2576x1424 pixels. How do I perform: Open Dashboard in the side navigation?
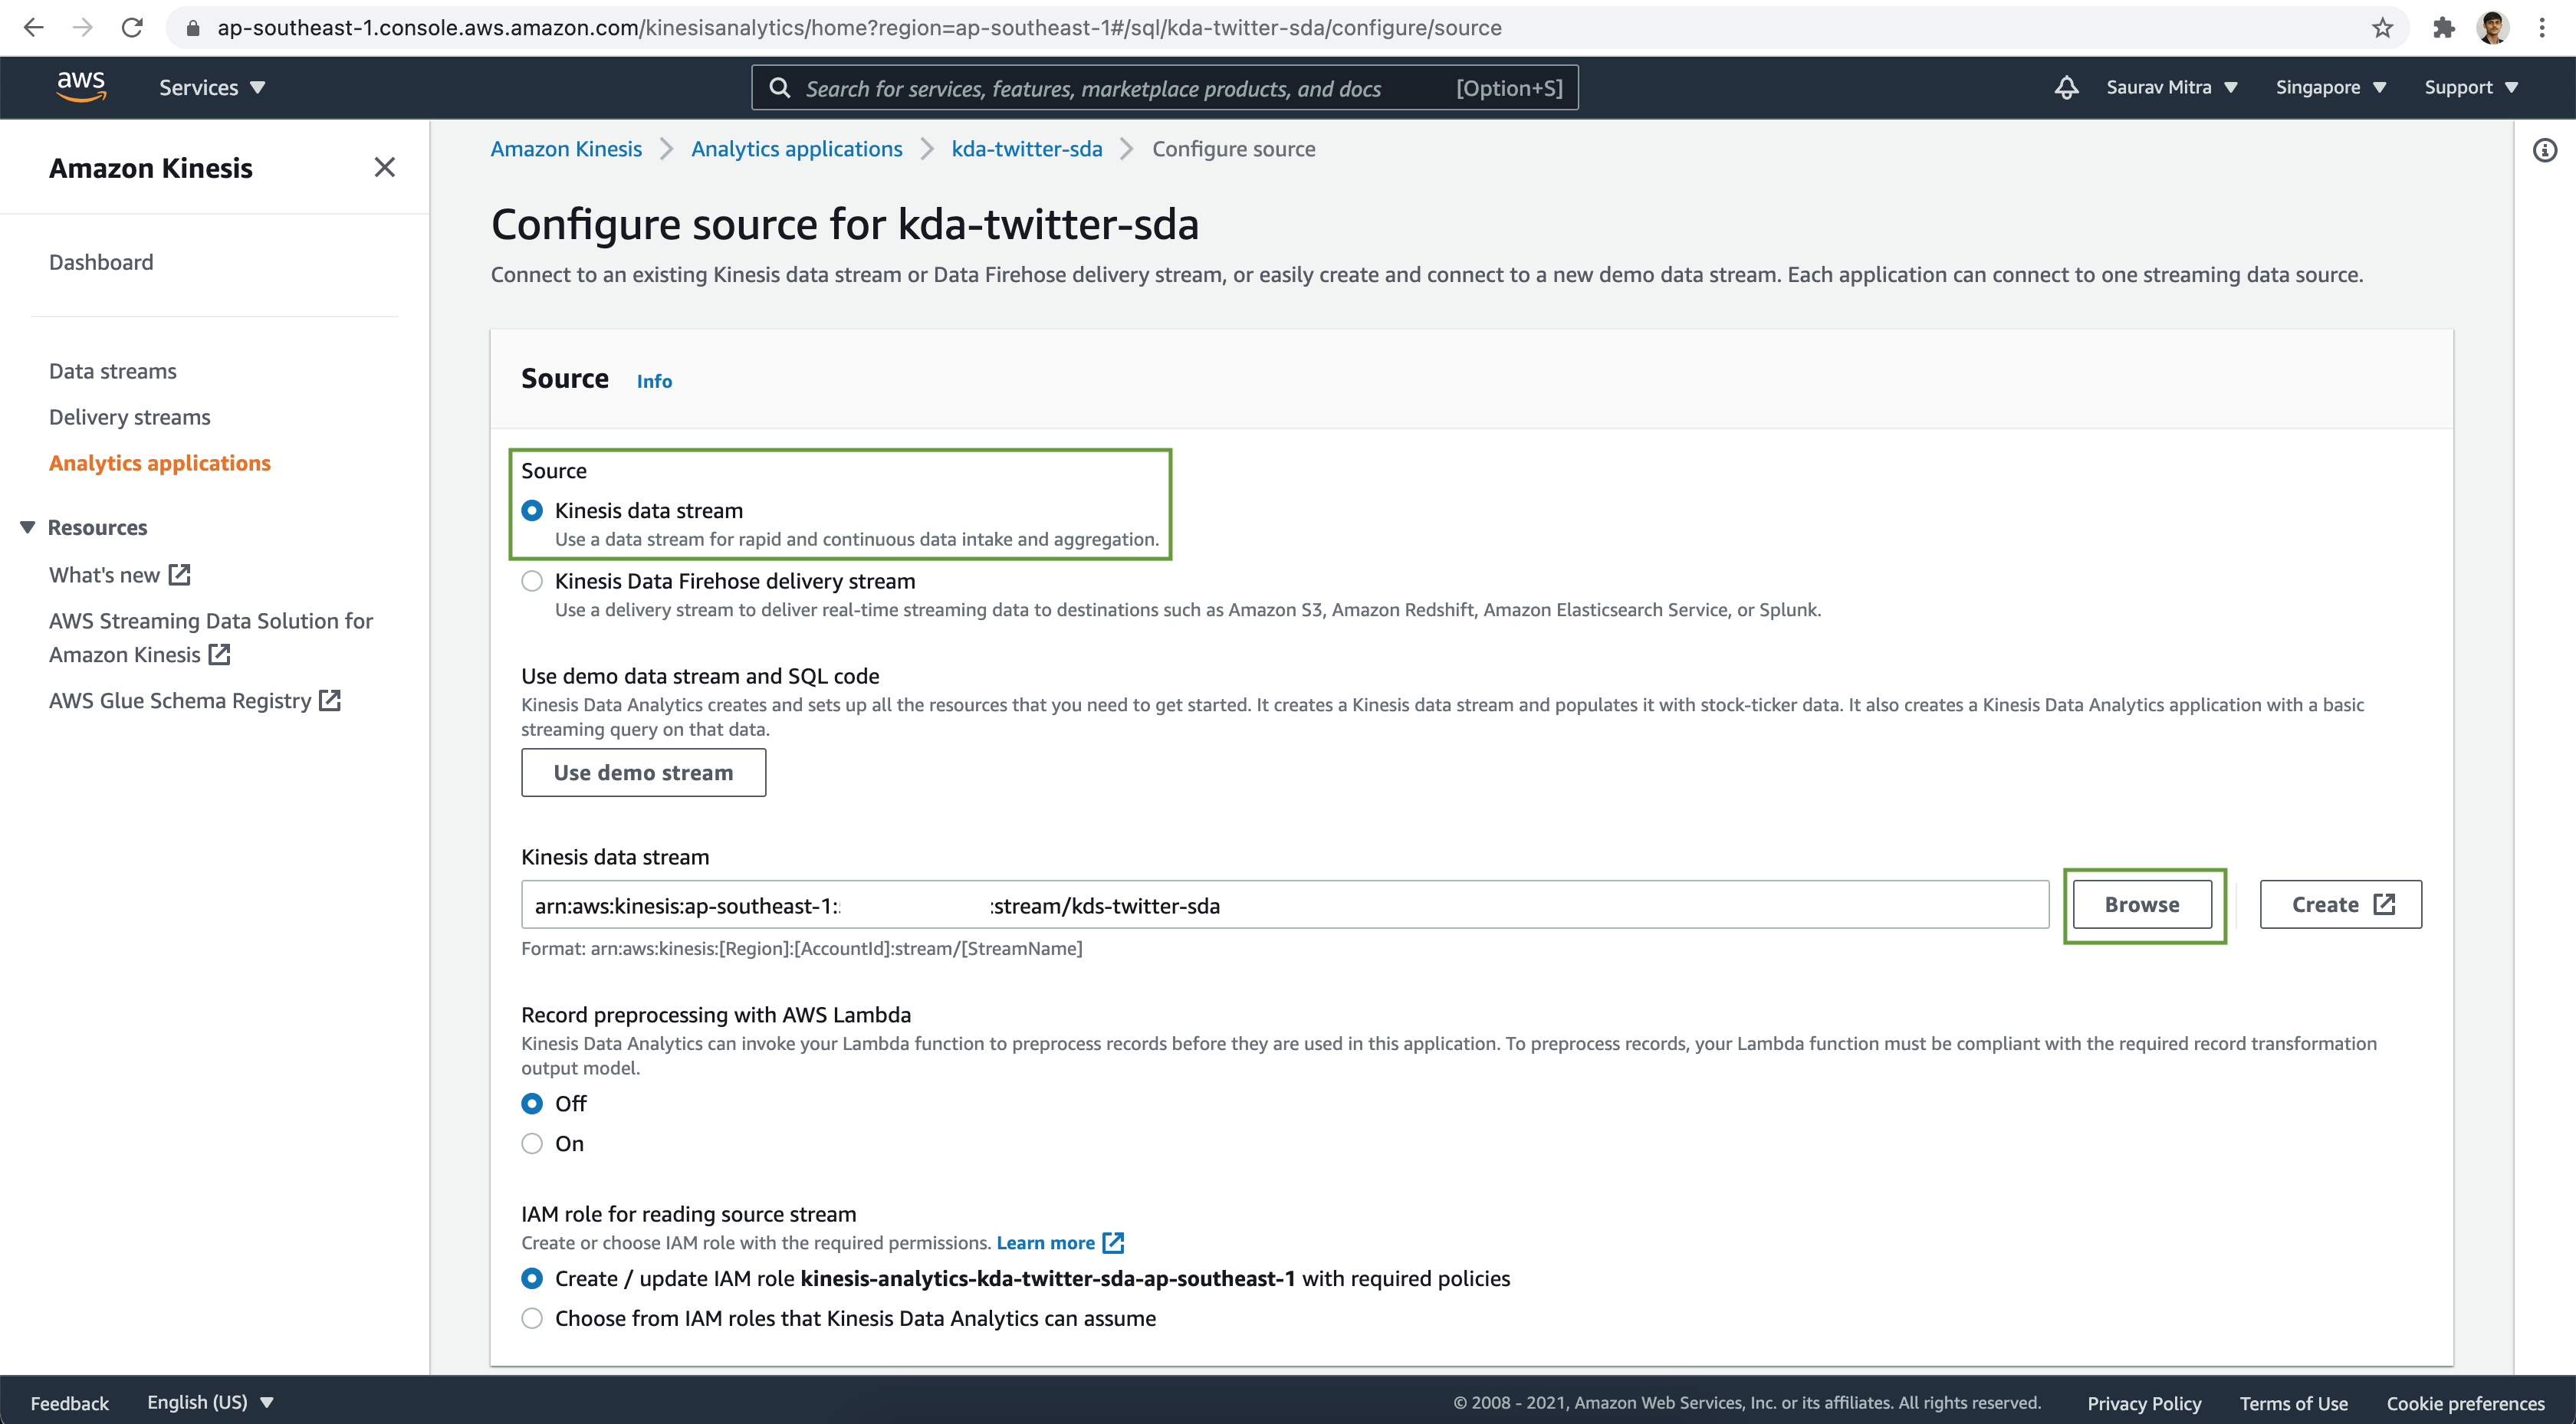[101, 262]
